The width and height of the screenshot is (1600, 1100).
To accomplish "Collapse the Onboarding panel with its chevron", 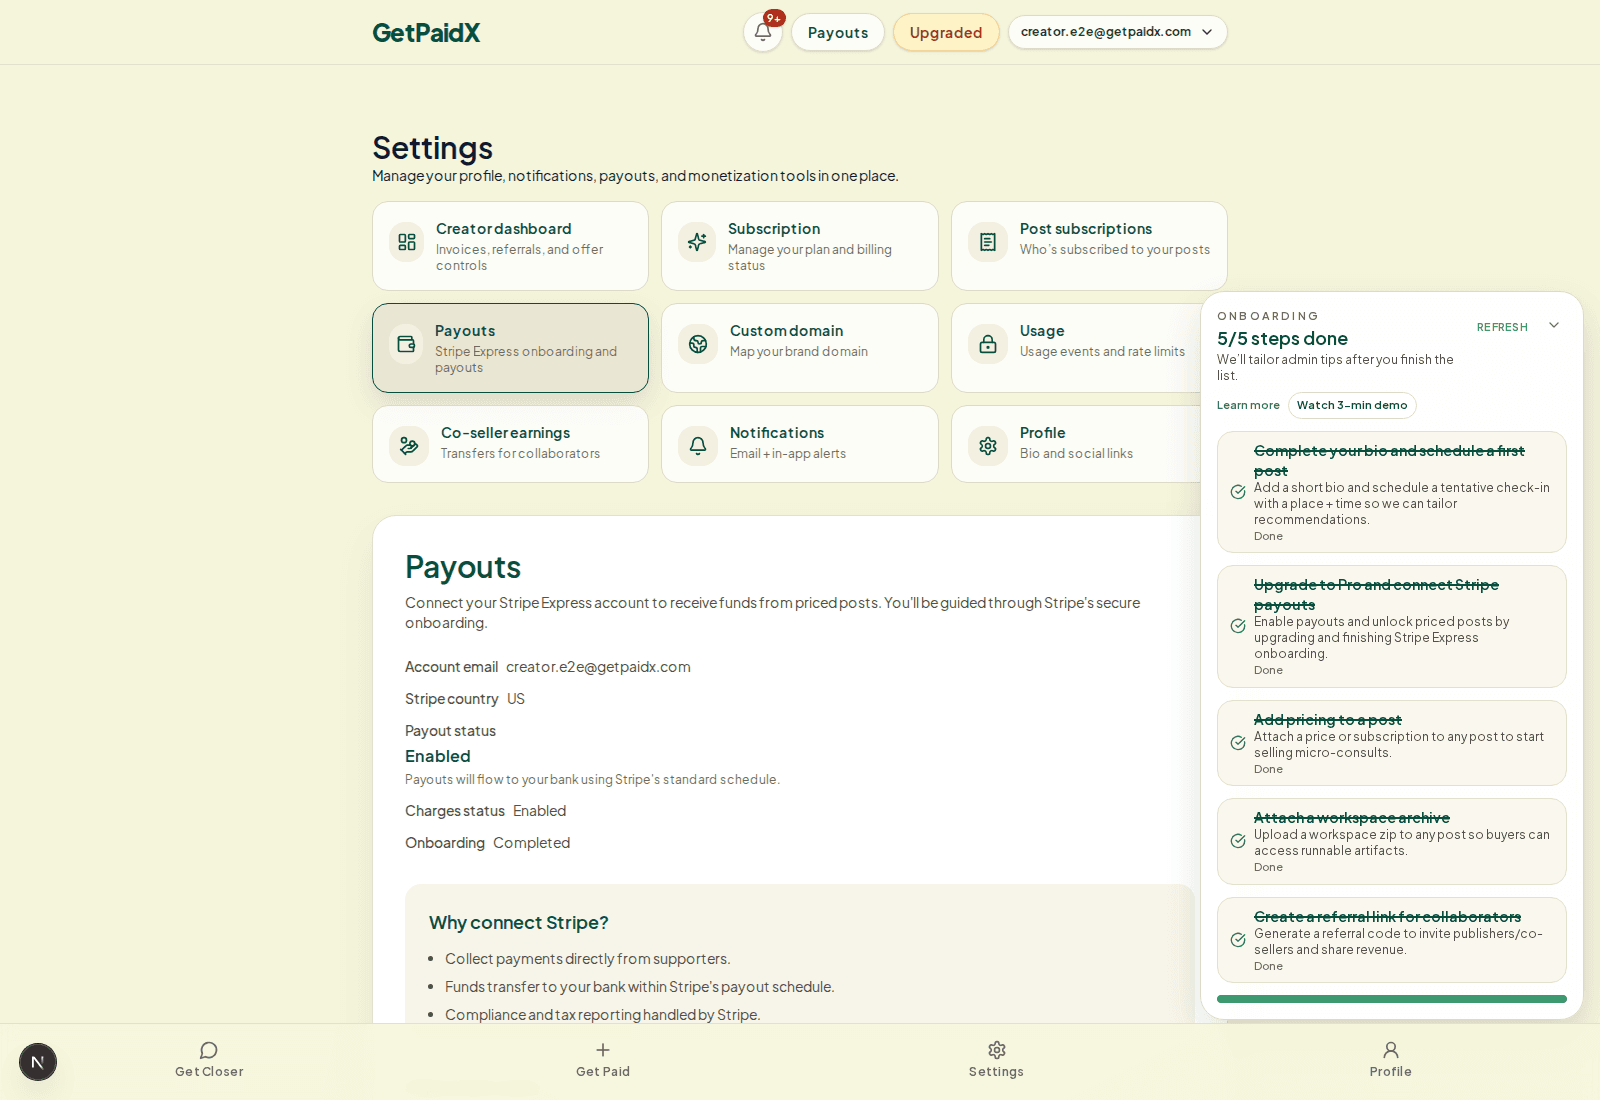I will coord(1553,325).
